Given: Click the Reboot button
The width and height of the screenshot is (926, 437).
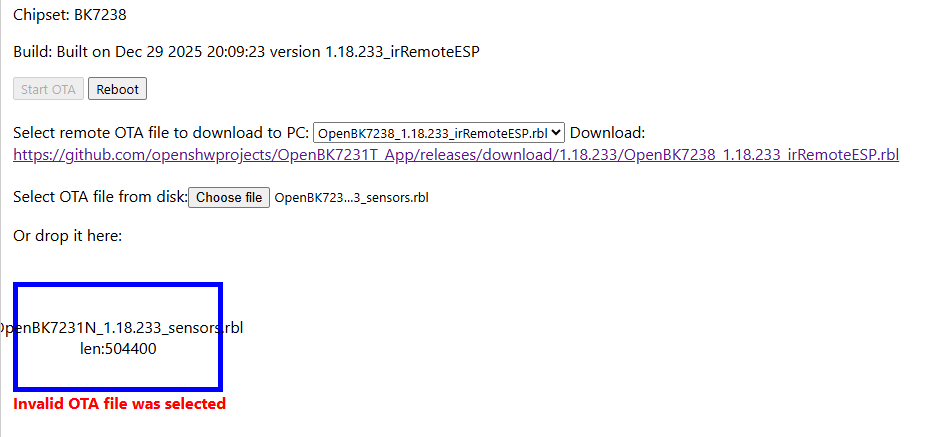Looking at the screenshot, I should [118, 89].
